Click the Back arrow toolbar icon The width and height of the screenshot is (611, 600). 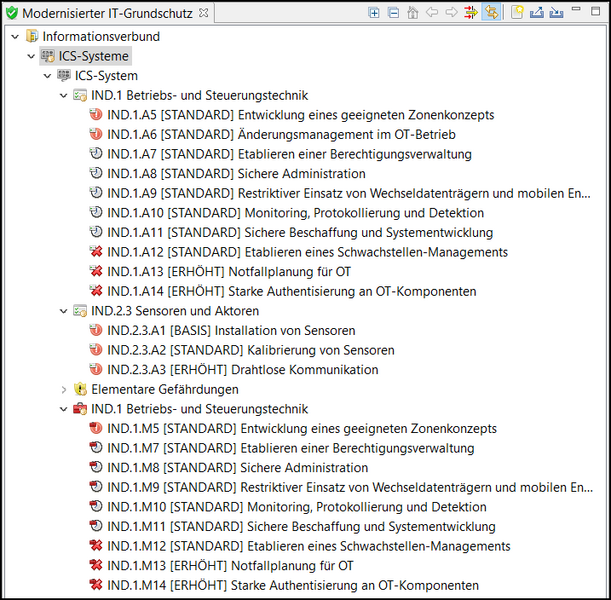[432, 12]
